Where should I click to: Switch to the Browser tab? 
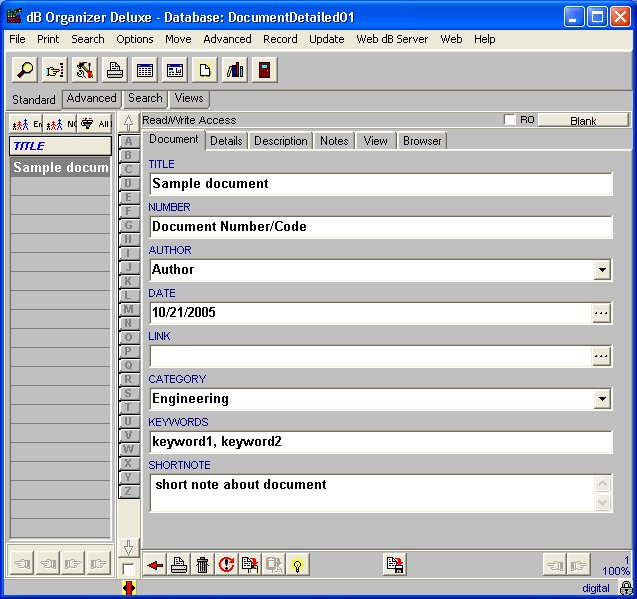click(x=422, y=141)
